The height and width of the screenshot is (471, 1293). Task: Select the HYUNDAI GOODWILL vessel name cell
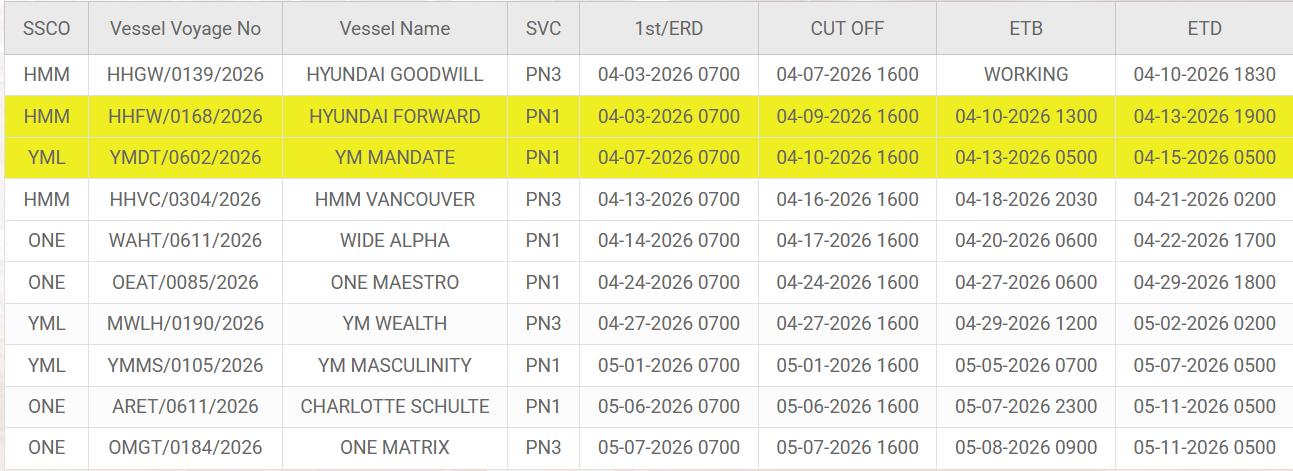pos(395,74)
